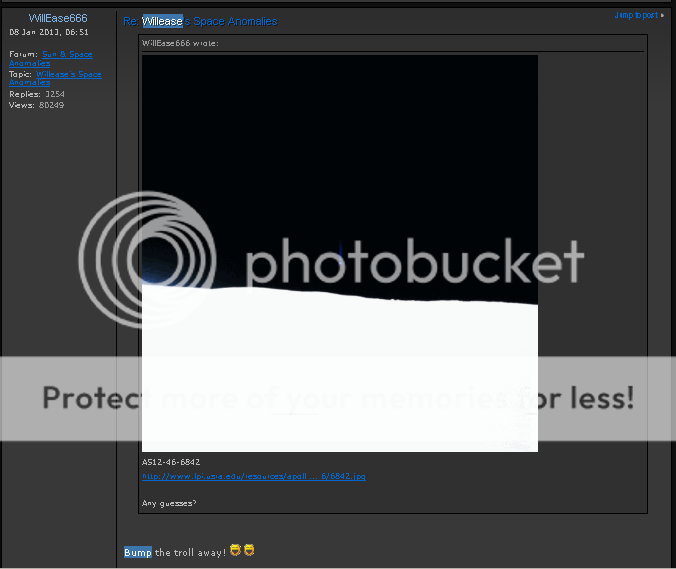Click the small arrow beside "Jump to post"
The image size is (676, 569).
tap(663, 16)
